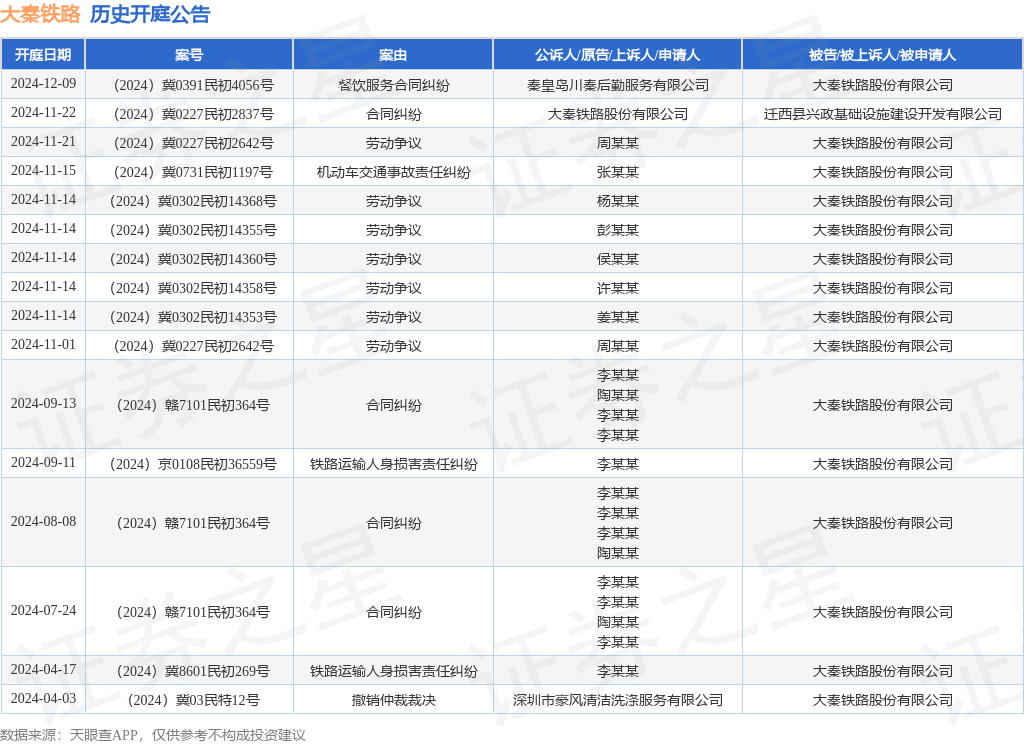Select the 案号 column header
Image resolution: width=1024 pixels, height=744 pixels.
click(189, 55)
